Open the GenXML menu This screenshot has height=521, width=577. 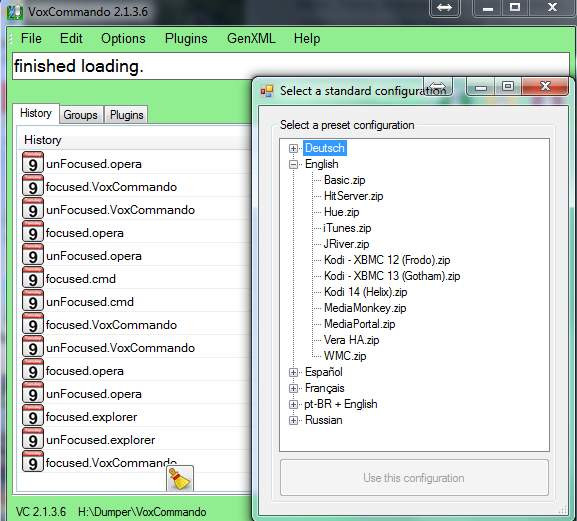click(x=251, y=38)
